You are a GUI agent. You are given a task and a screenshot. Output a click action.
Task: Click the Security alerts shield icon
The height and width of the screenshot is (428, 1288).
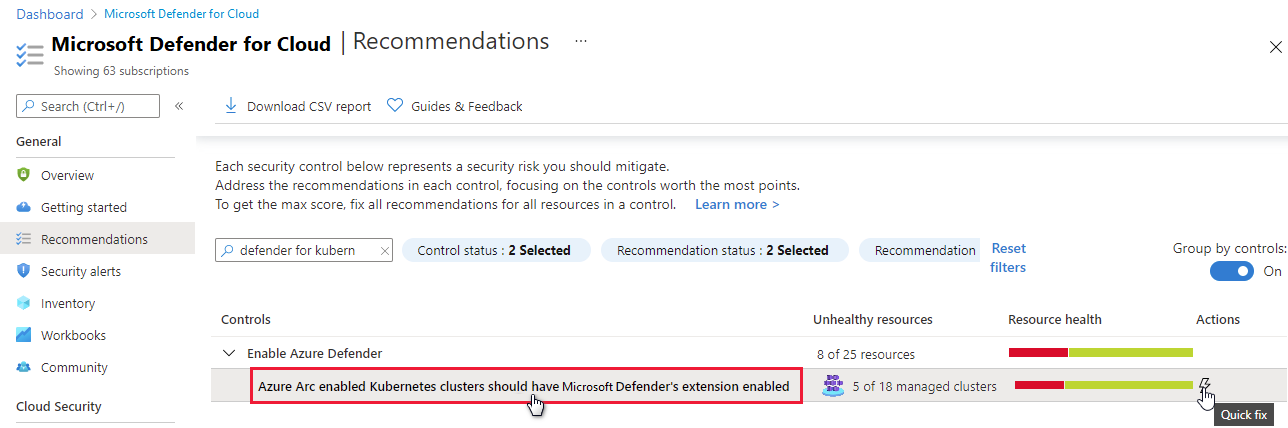(24, 271)
